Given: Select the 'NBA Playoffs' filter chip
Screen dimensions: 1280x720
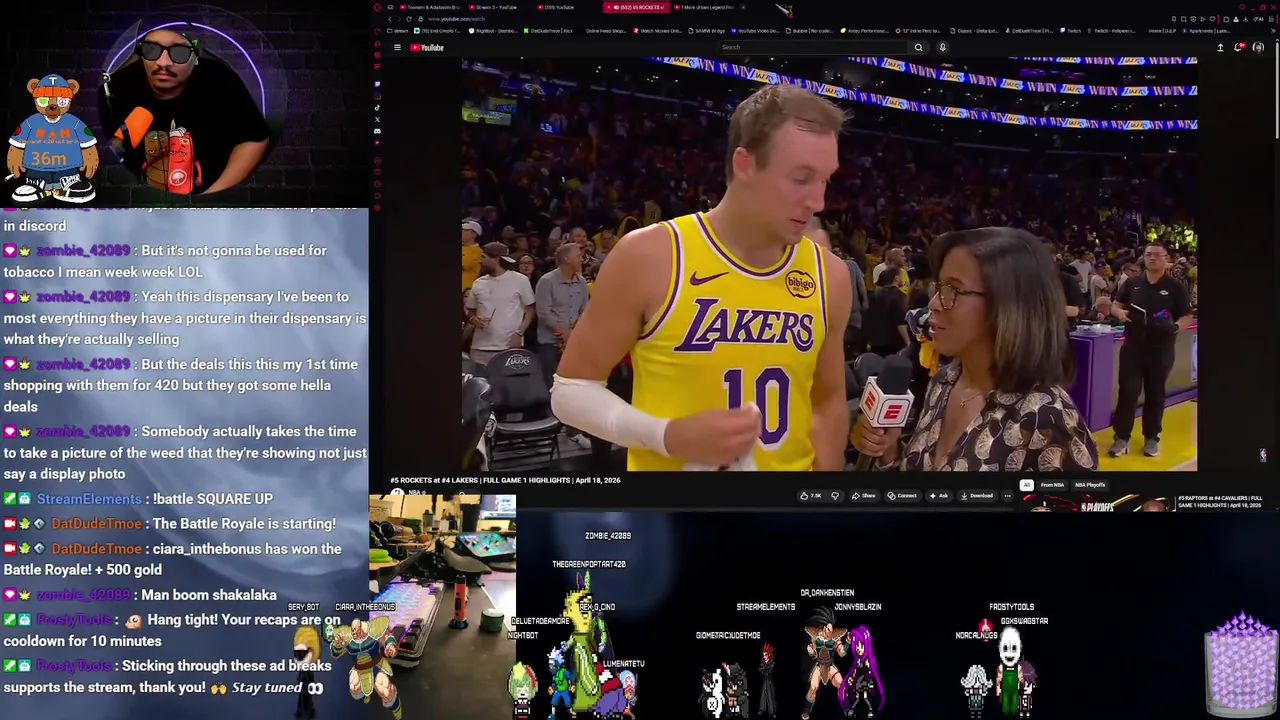Looking at the screenshot, I should (x=1090, y=485).
